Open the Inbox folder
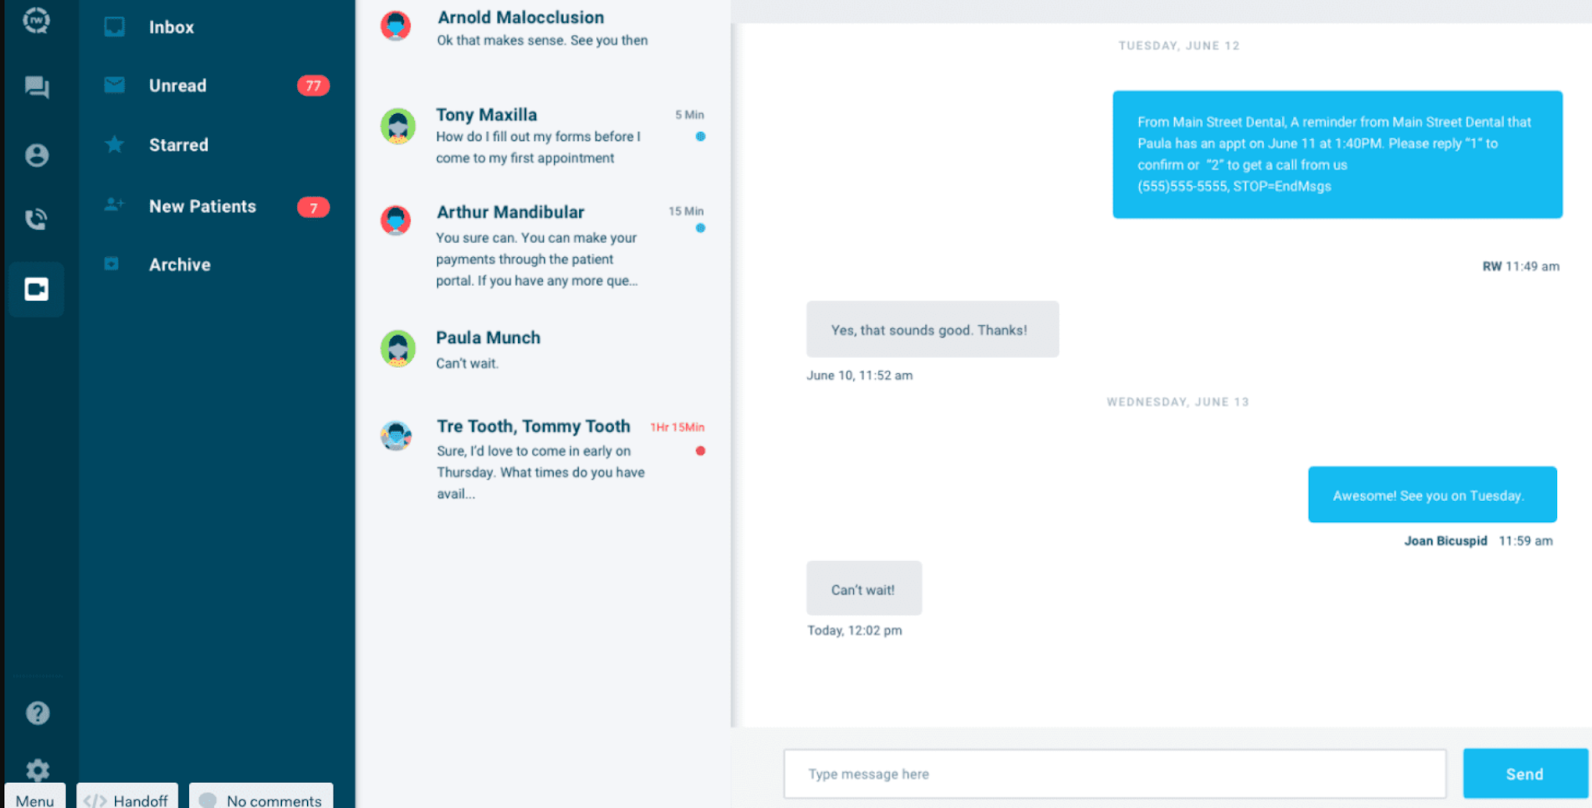Viewport: 1592px width, 808px height. pos(171,27)
